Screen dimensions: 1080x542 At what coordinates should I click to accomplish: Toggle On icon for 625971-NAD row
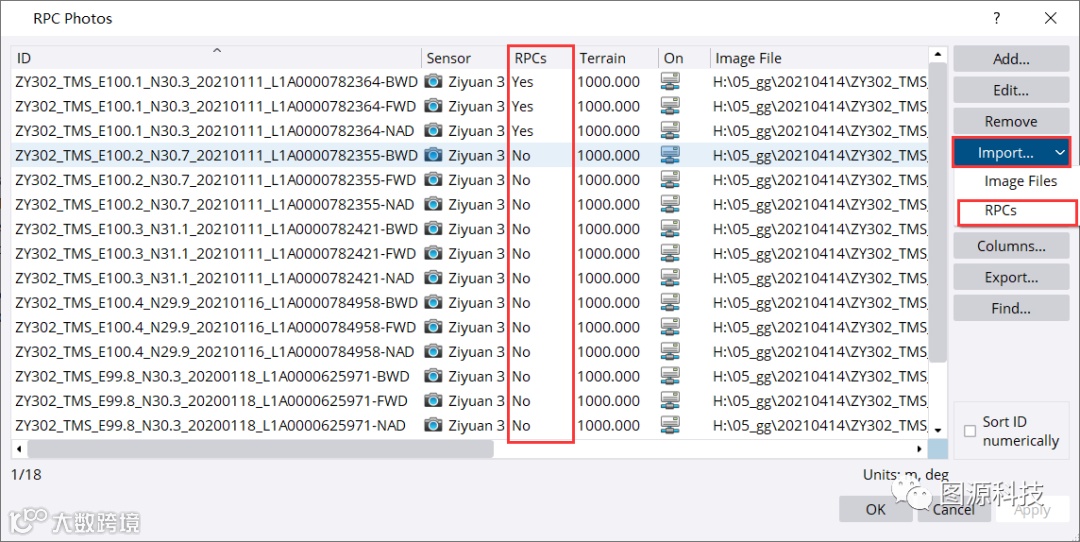(670, 426)
